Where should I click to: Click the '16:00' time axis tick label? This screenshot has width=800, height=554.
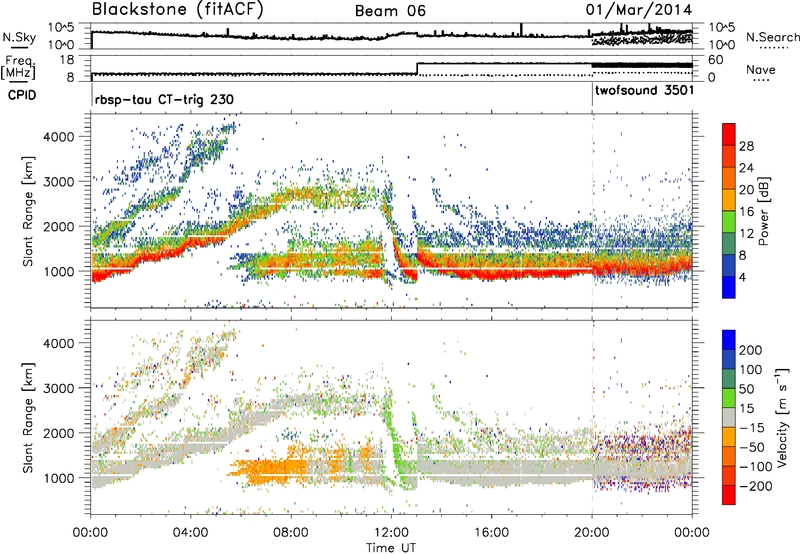point(491,533)
